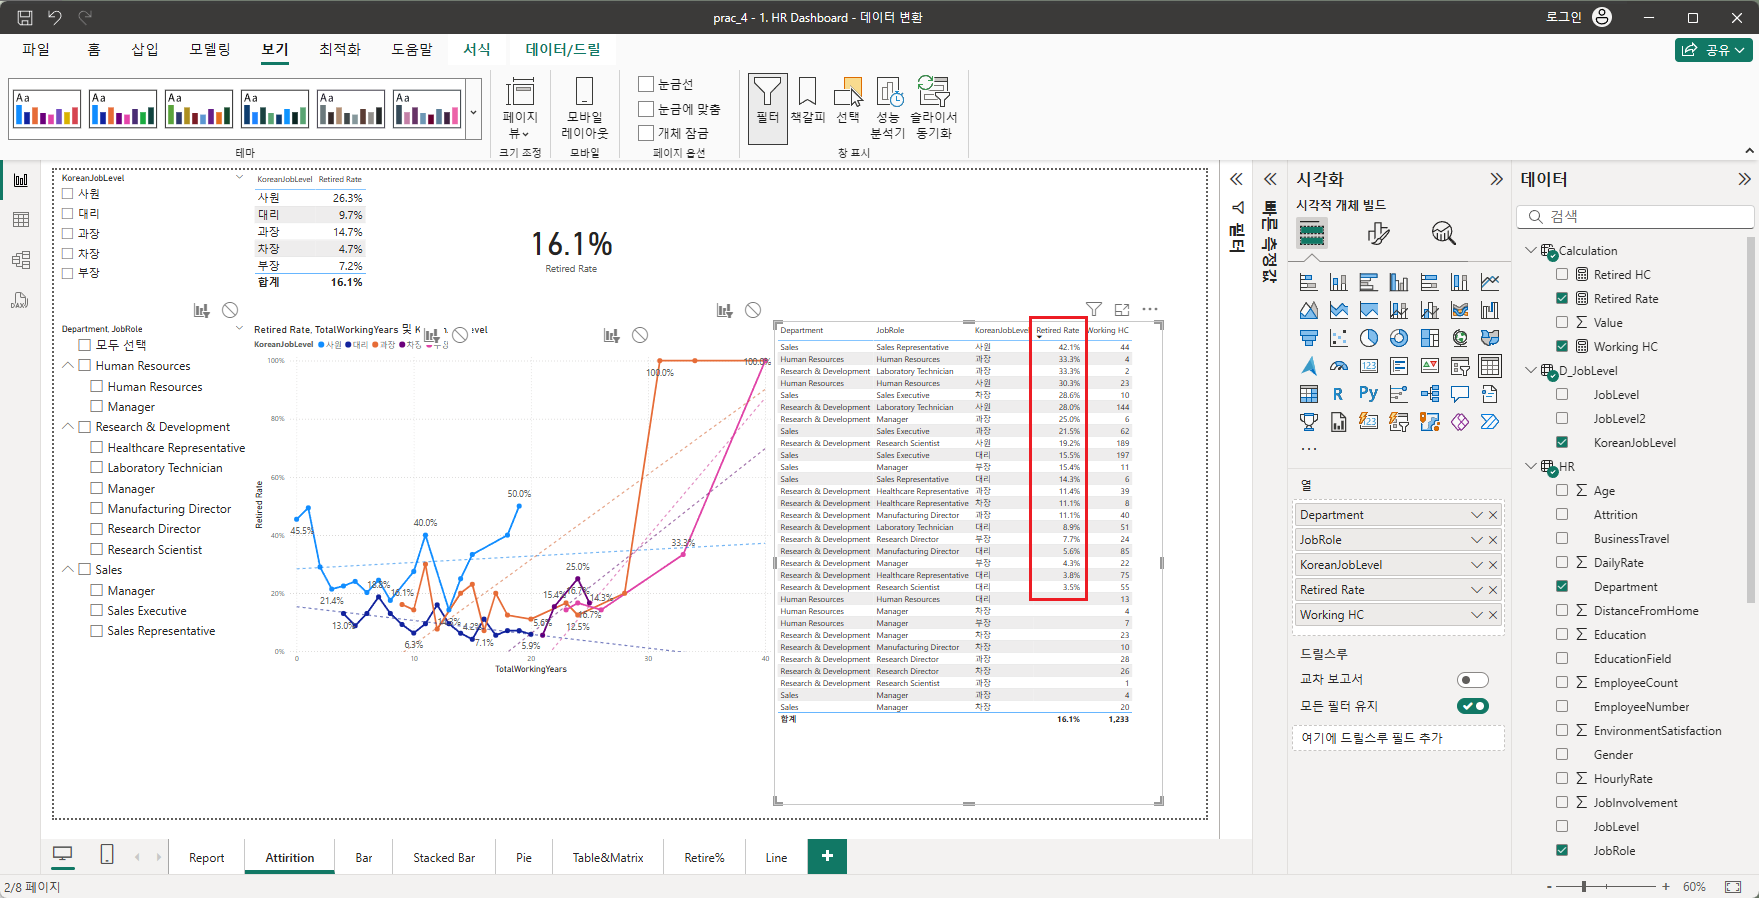Choose the KPI visual icon
This screenshot has height=898, width=1759.
[x=1430, y=366]
